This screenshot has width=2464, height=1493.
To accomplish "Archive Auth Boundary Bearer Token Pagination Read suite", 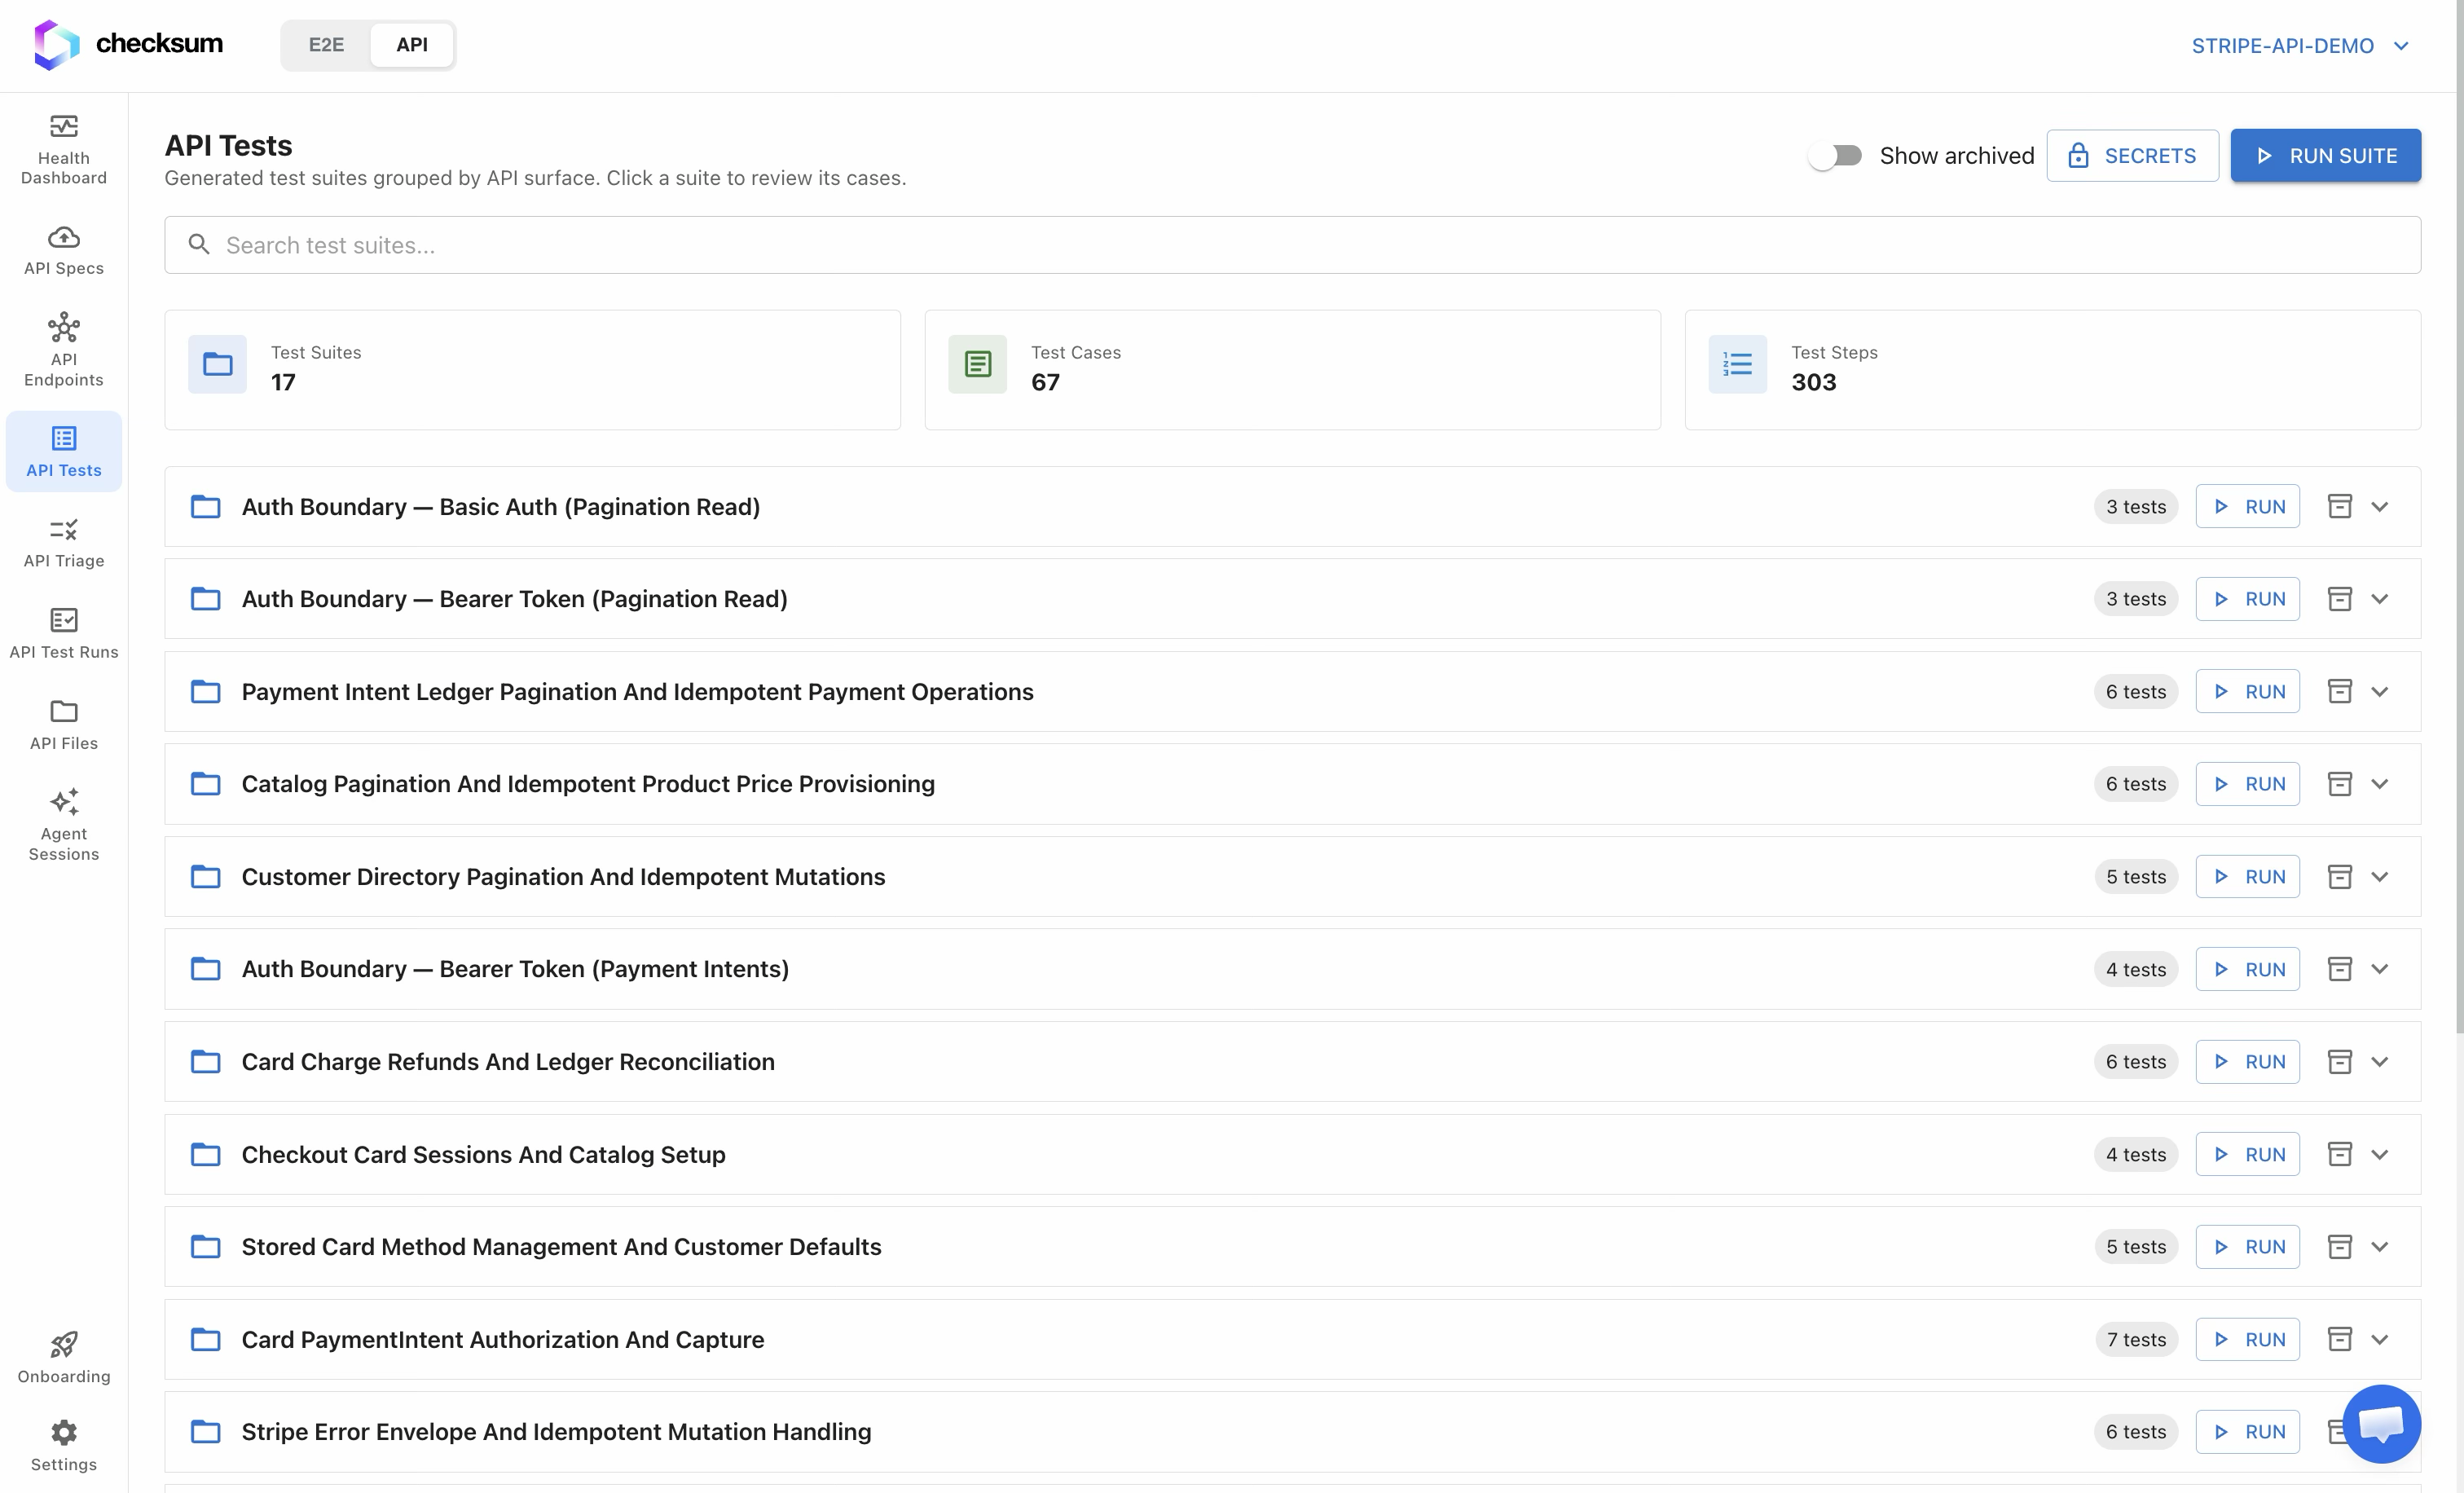I will click(x=2340, y=599).
